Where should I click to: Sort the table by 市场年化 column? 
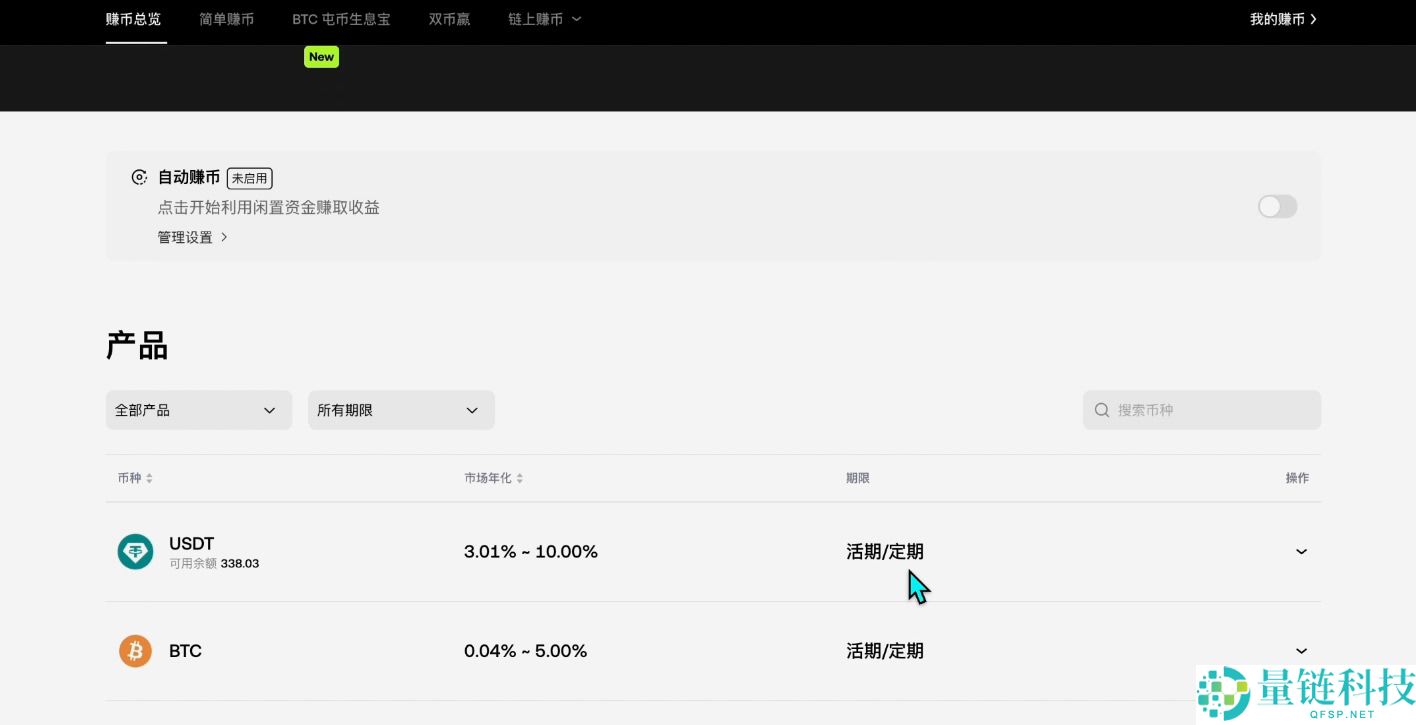[x=521, y=477]
